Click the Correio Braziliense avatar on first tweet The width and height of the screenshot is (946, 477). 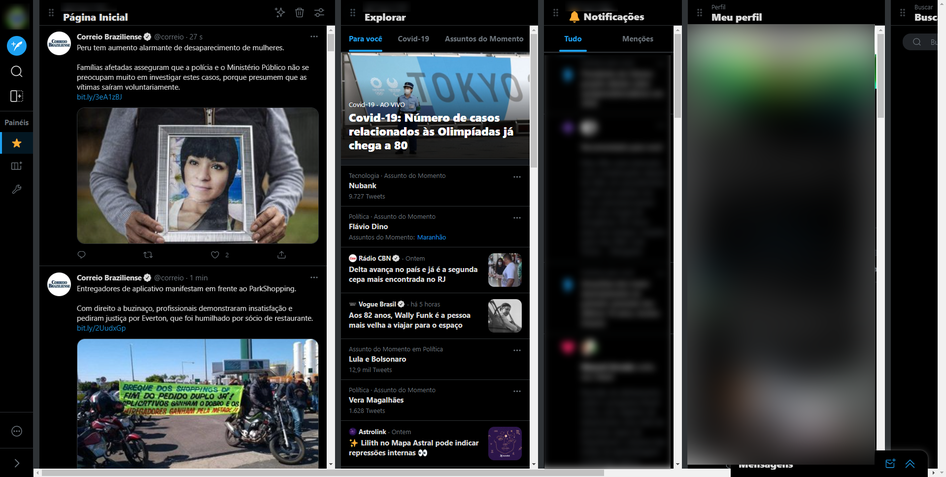59,43
